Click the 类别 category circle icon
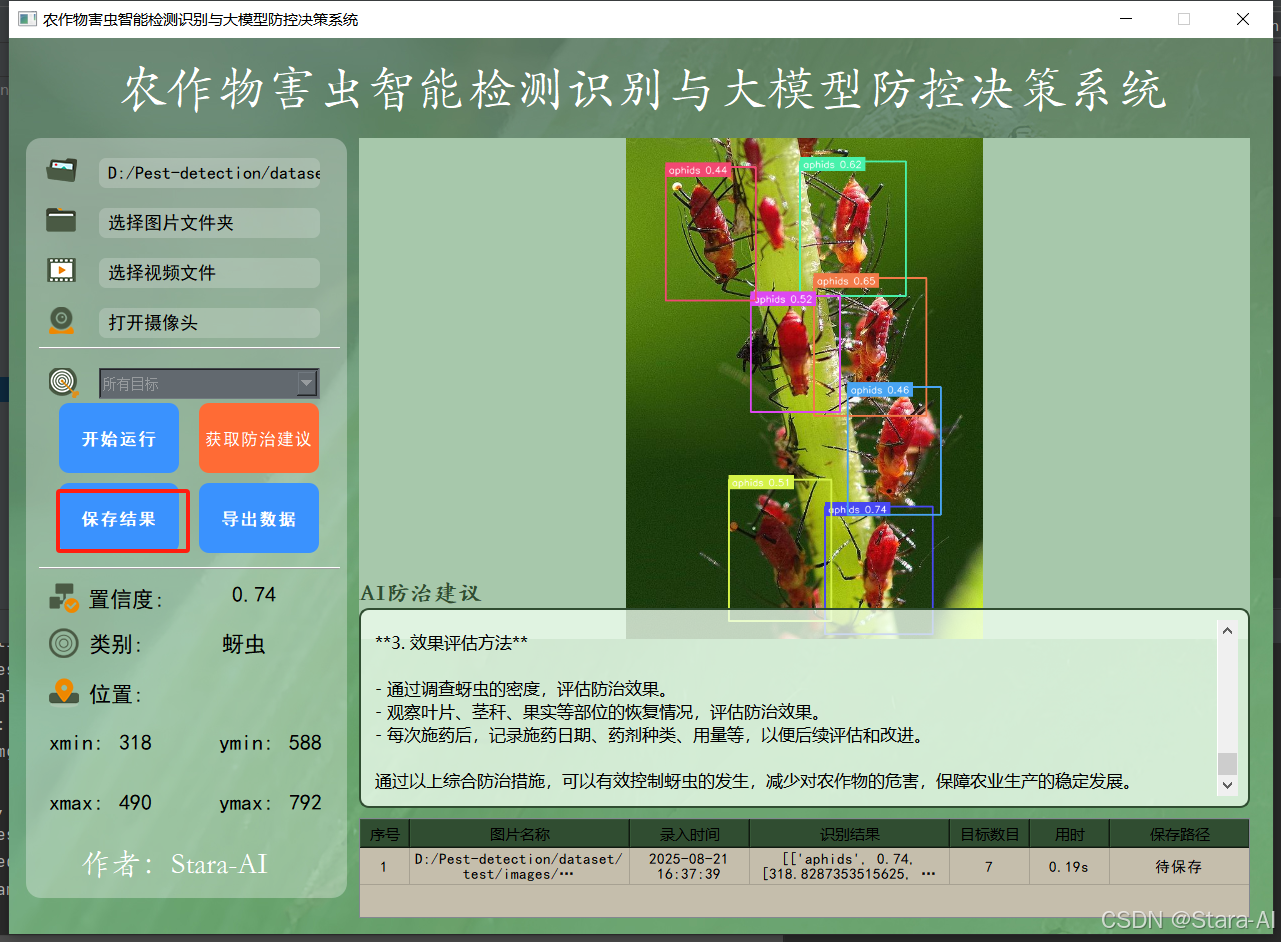 point(64,643)
